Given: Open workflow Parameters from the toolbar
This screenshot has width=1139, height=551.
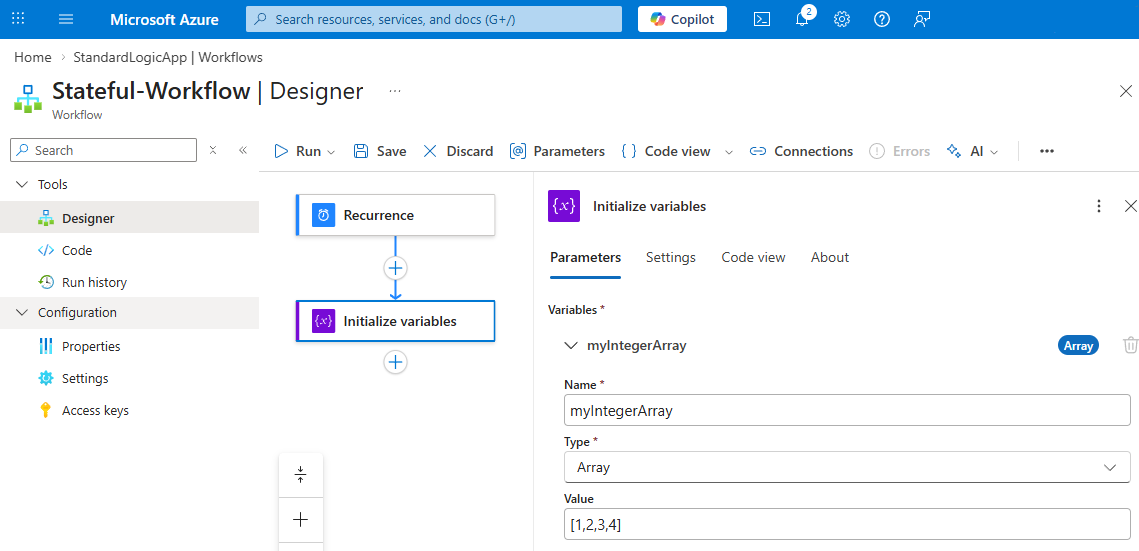Looking at the screenshot, I should pyautogui.click(x=557, y=151).
